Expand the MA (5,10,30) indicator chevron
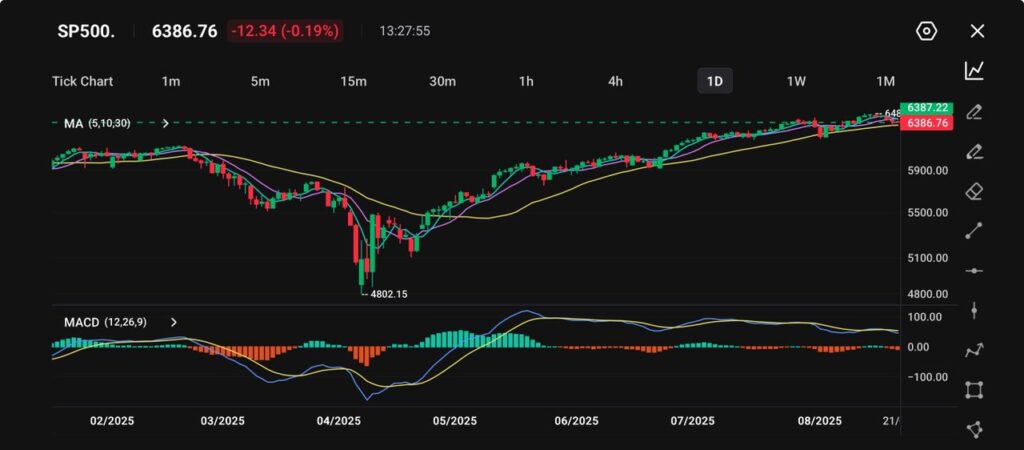The image size is (1024, 450). click(165, 123)
